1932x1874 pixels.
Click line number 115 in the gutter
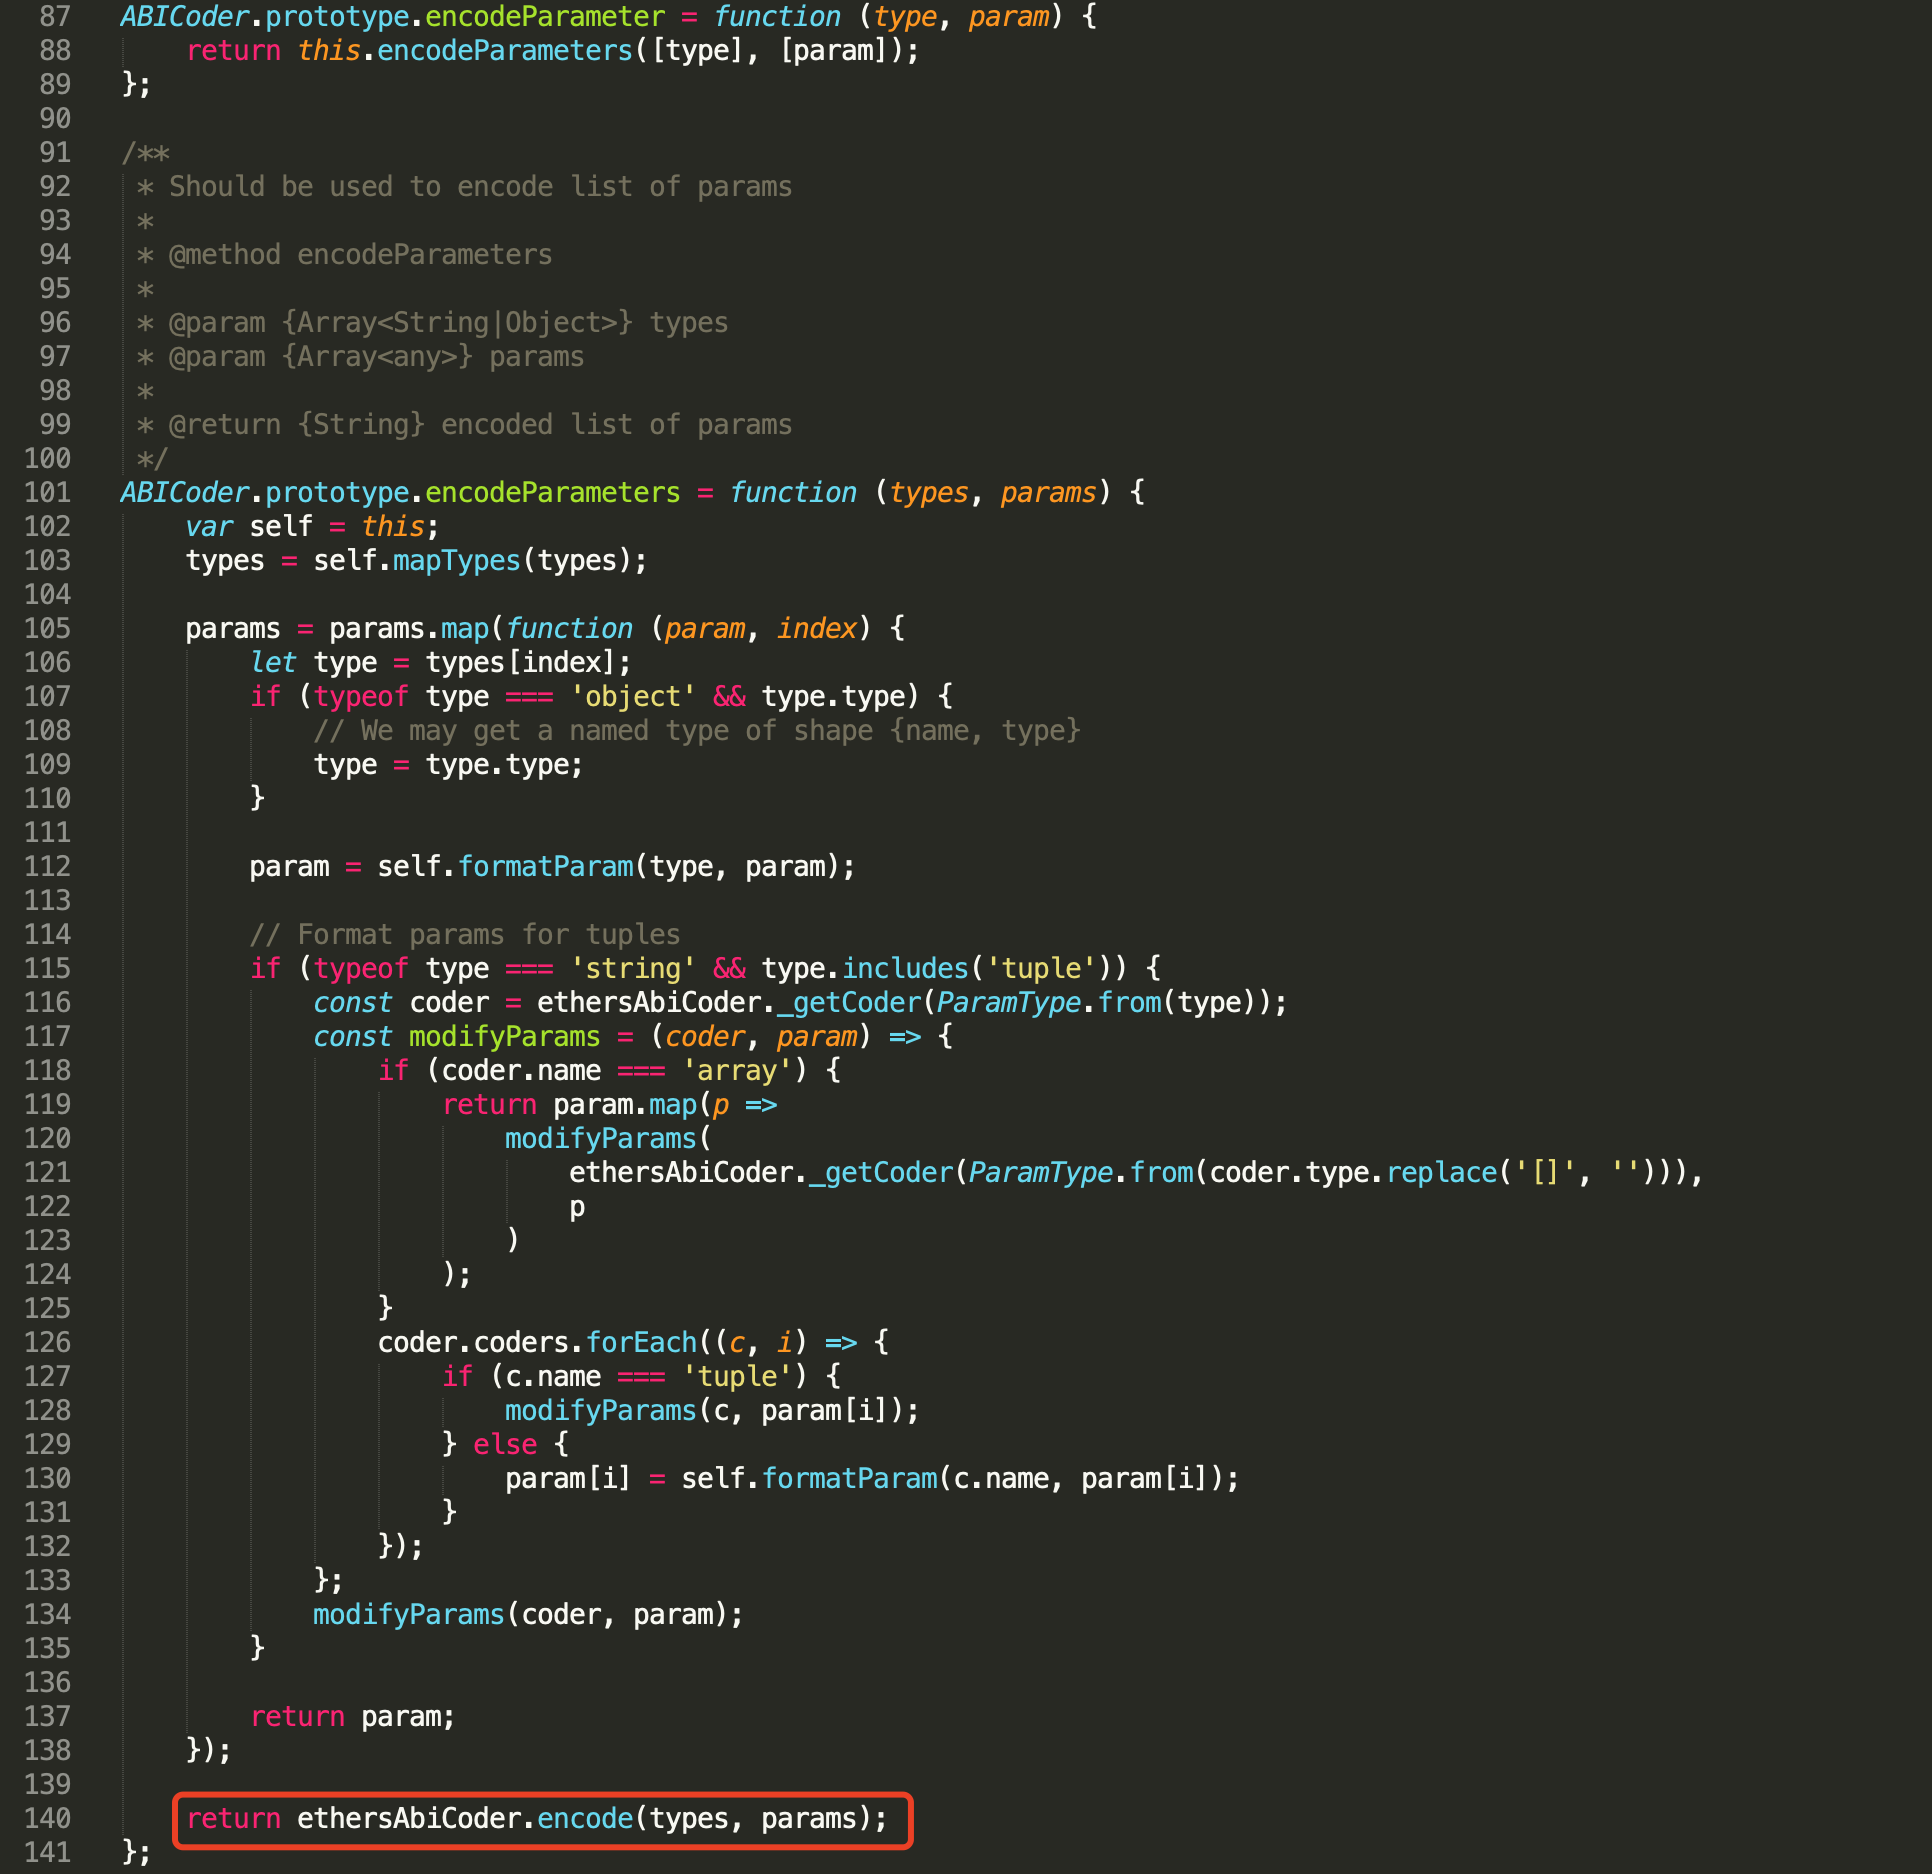coord(48,968)
